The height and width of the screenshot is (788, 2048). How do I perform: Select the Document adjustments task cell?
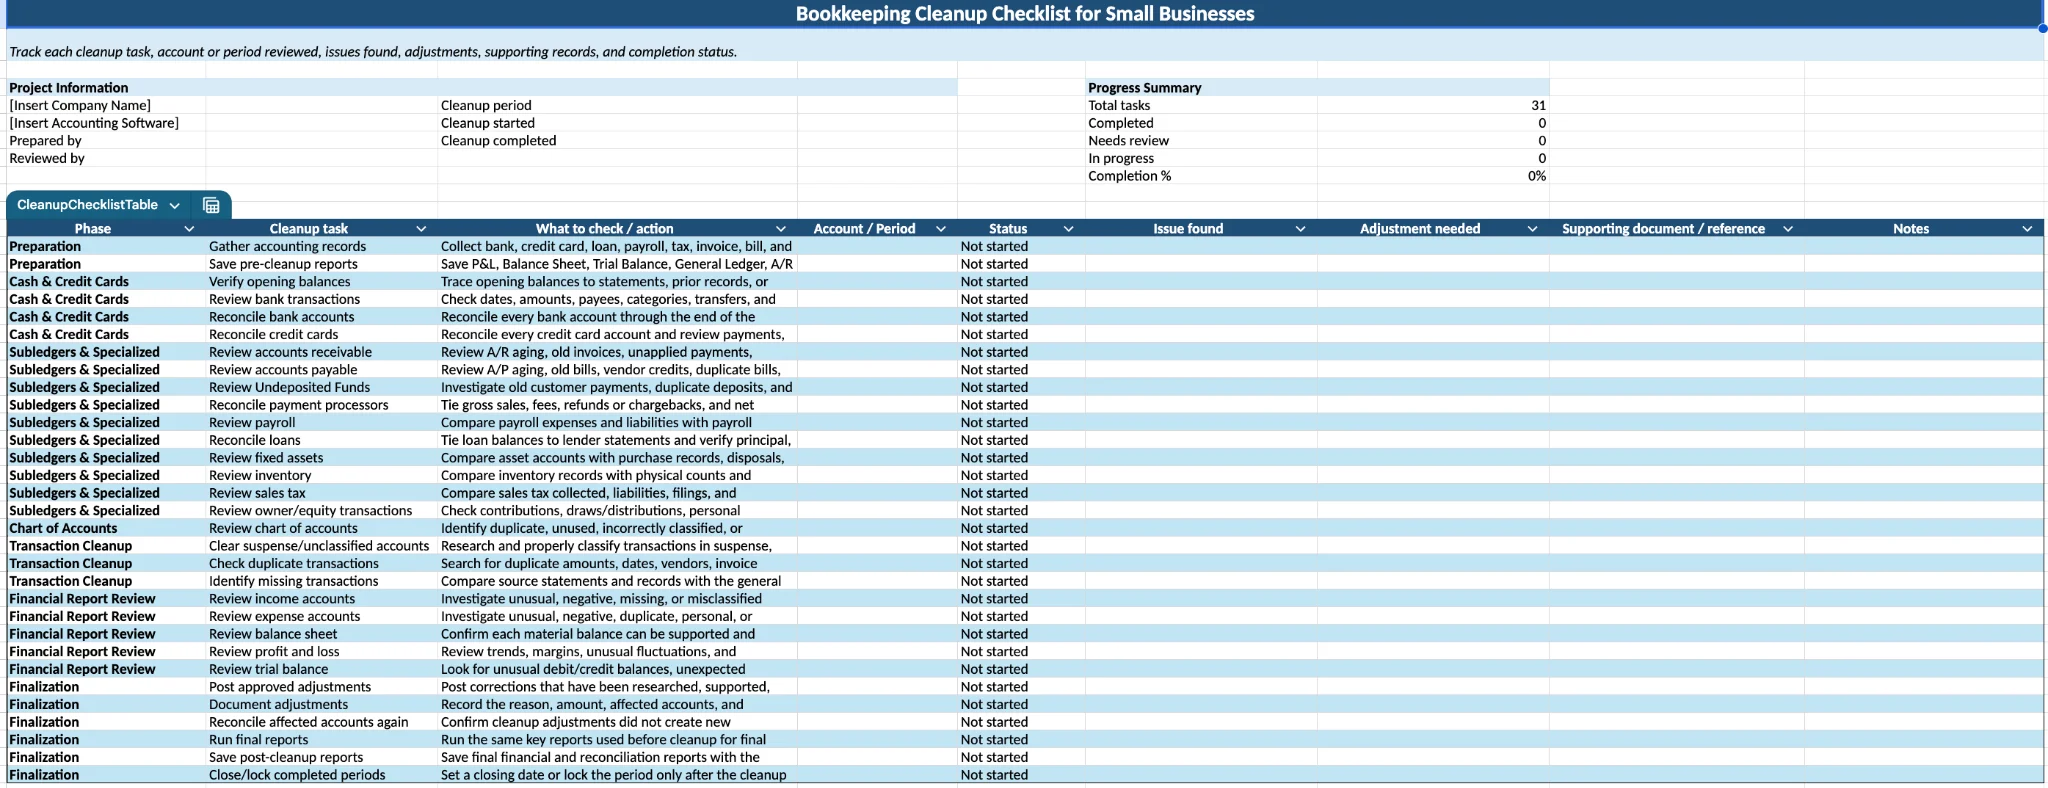[321, 704]
